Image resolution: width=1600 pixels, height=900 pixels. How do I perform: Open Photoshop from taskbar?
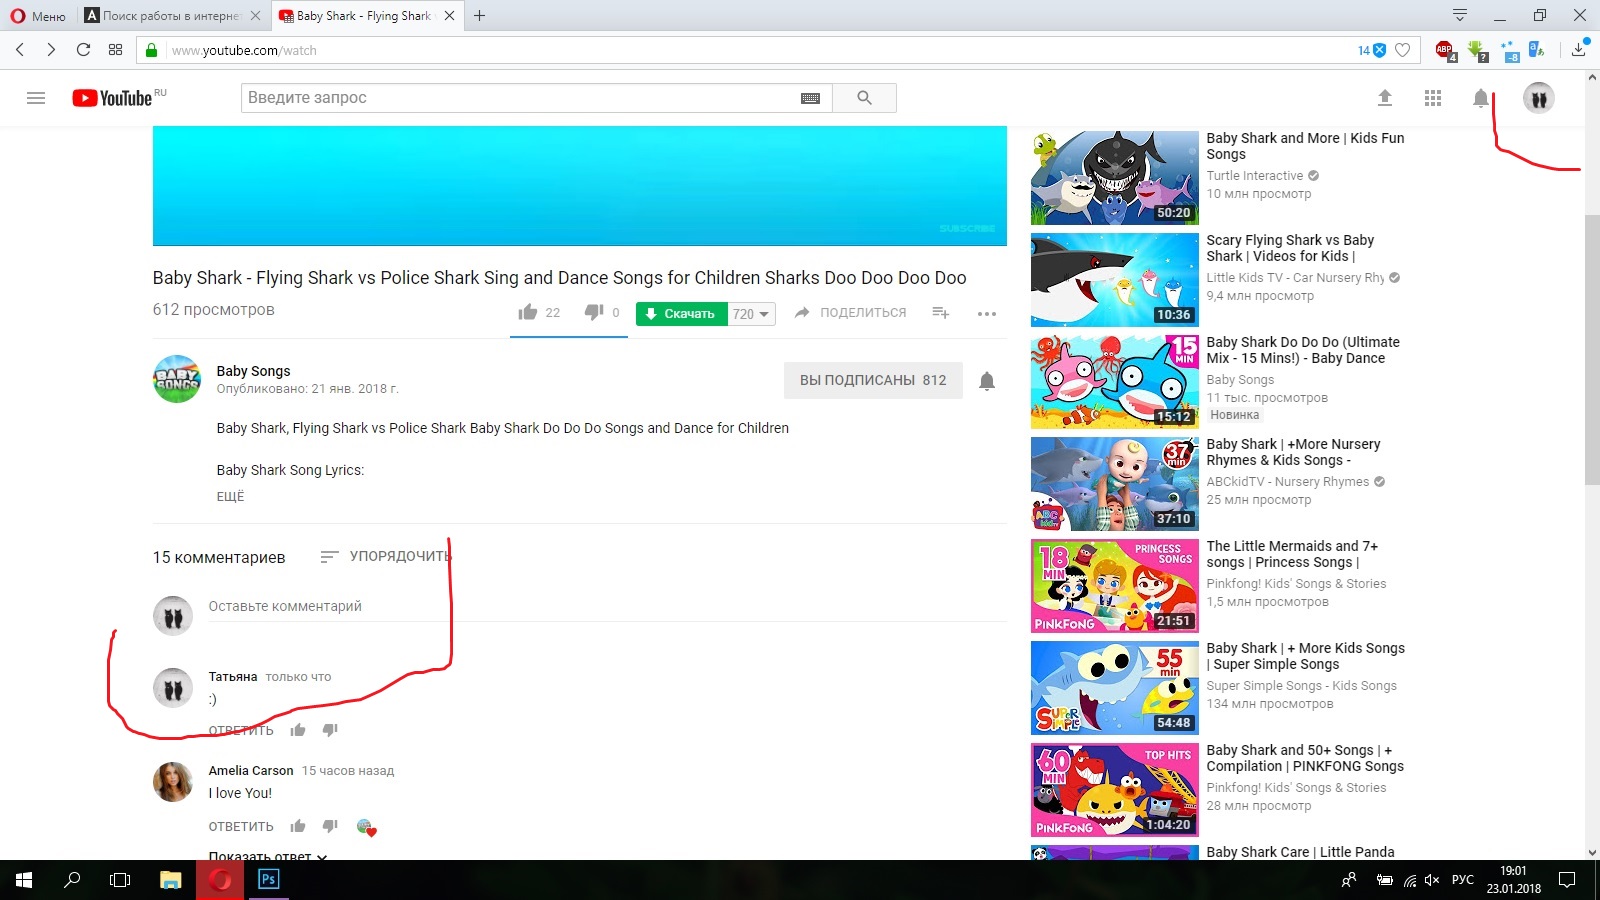tap(268, 880)
